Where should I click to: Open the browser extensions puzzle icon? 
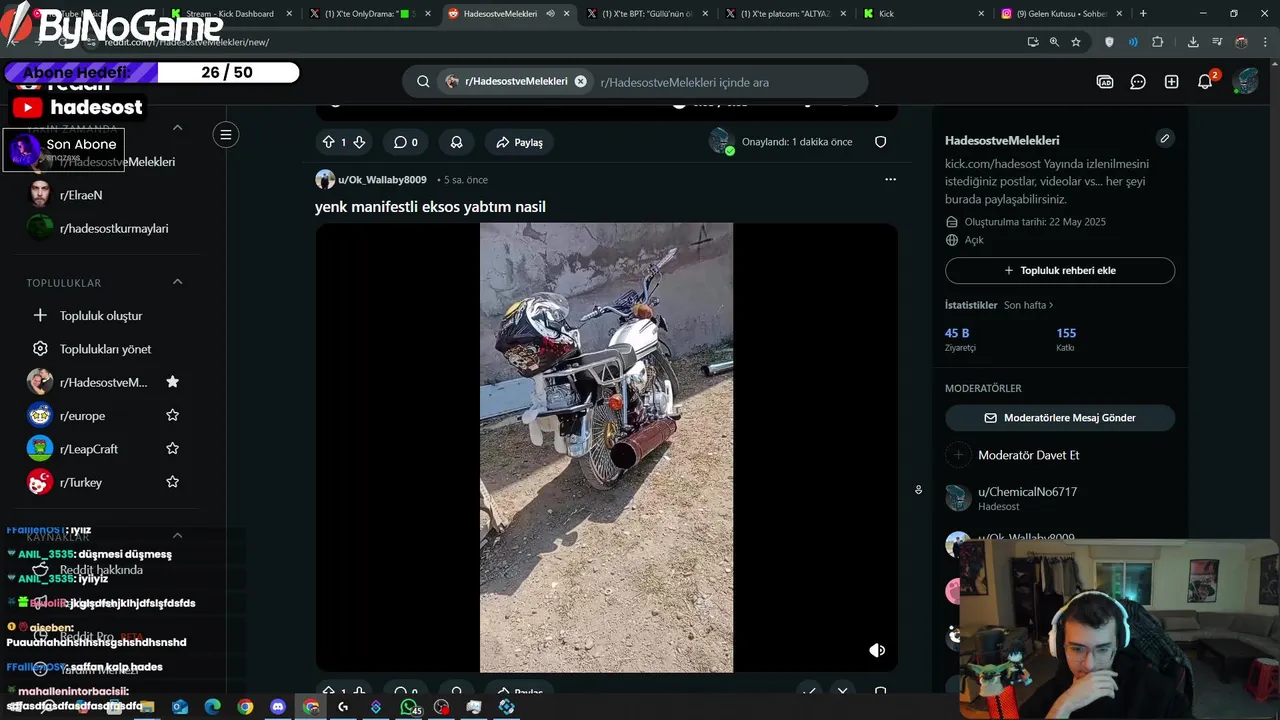(x=1158, y=42)
